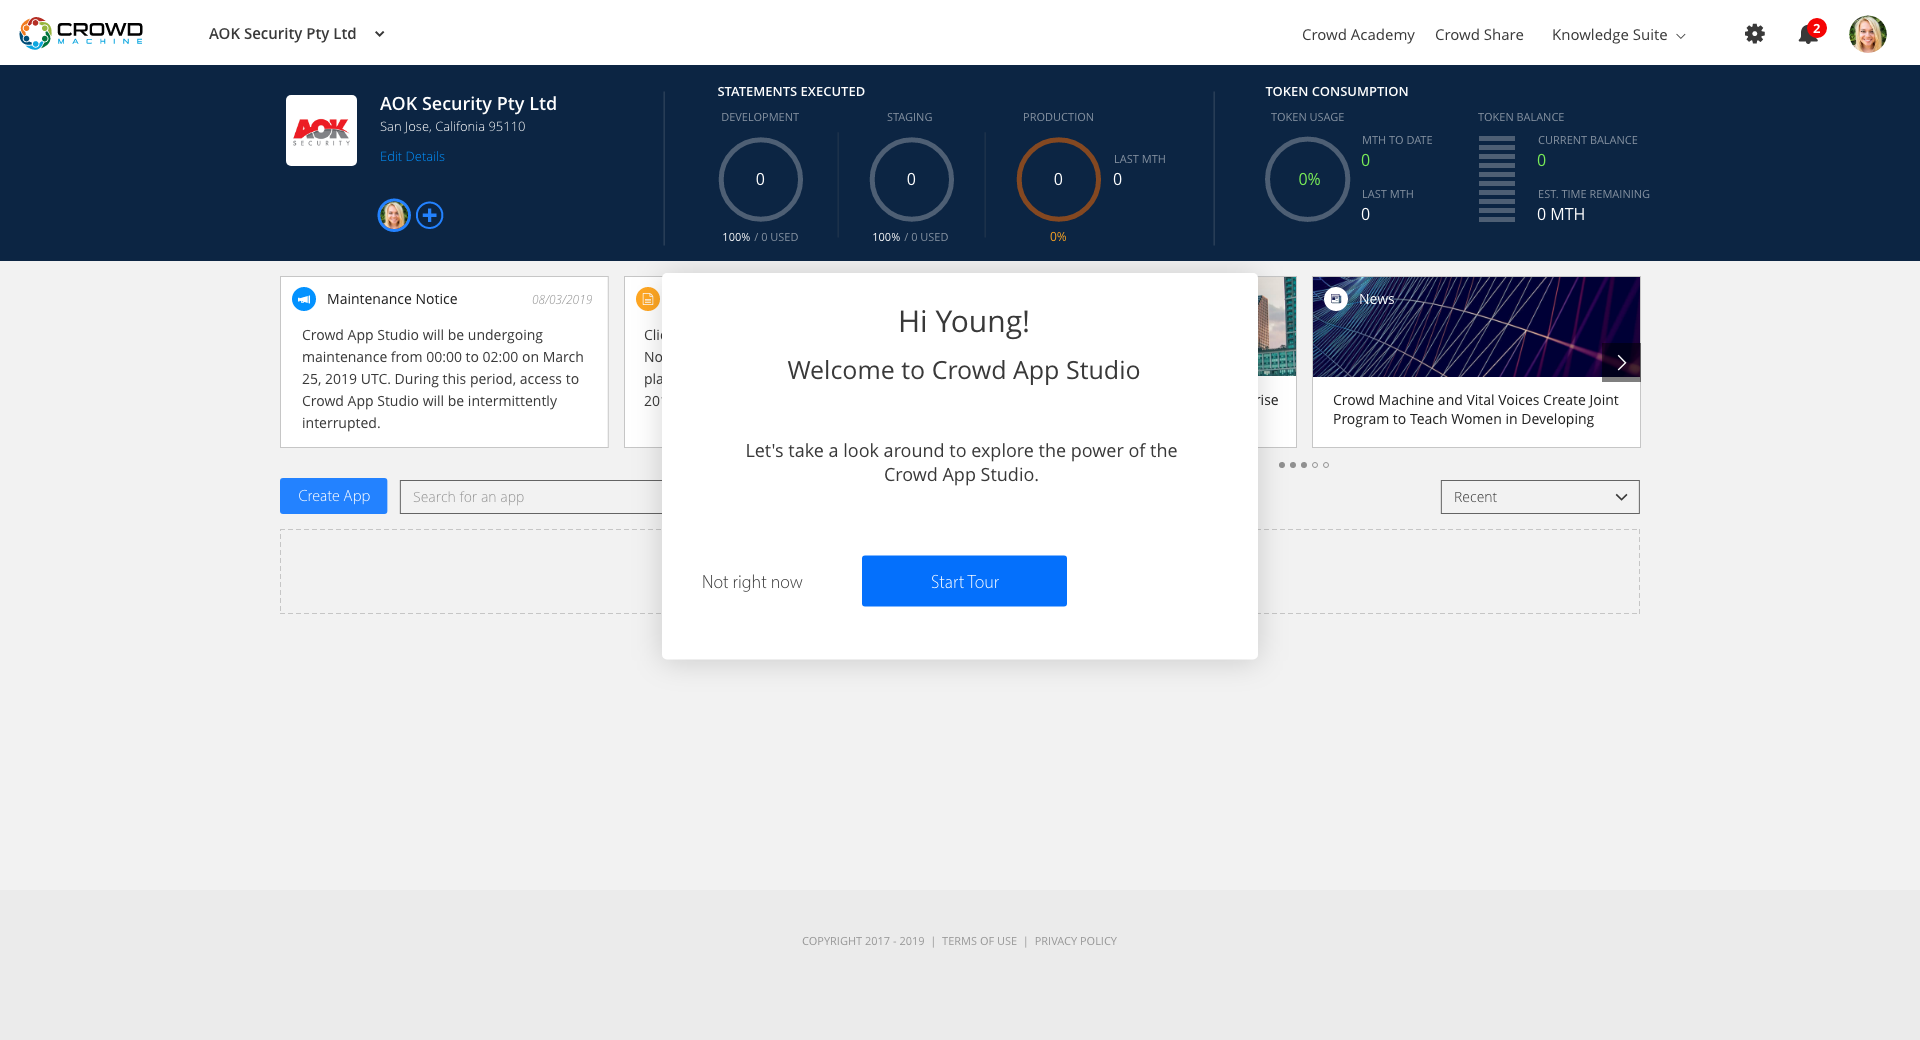Open Crowd Academy

(1358, 35)
